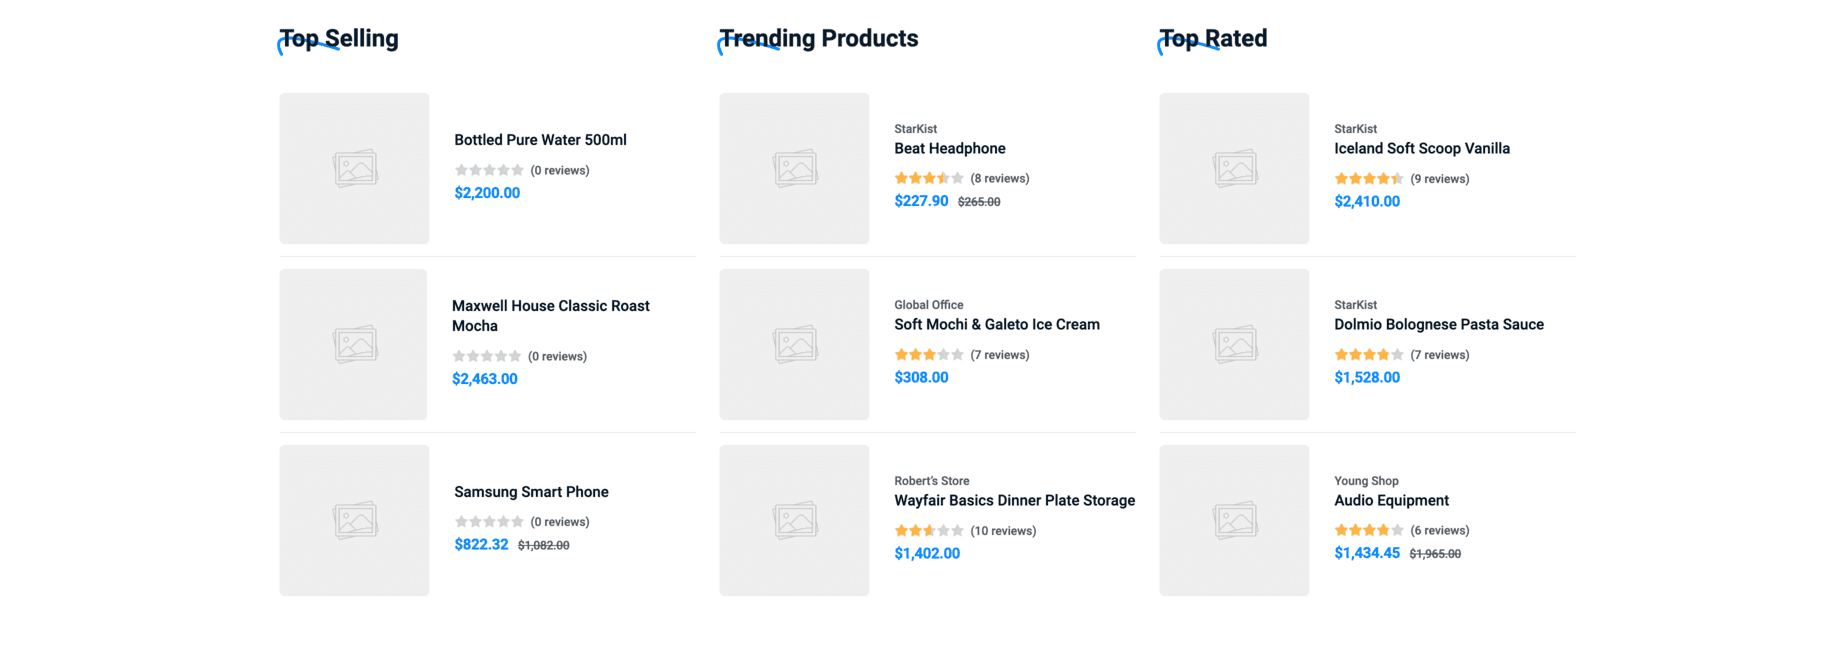Open Audio Equipment product title
Image resolution: width=1840 pixels, height=645 pixels.
coord(1391,501)
